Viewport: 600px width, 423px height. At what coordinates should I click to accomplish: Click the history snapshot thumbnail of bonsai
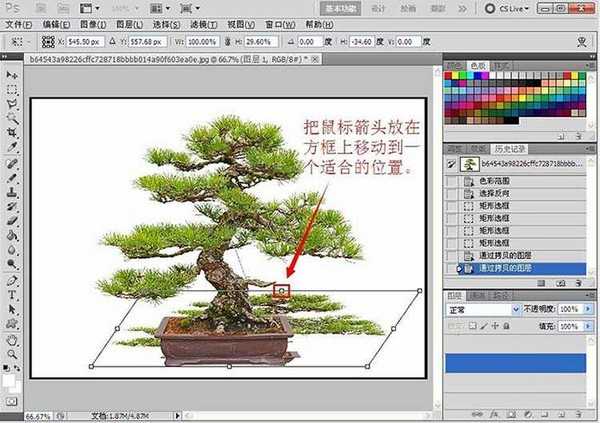pos(470,164)
